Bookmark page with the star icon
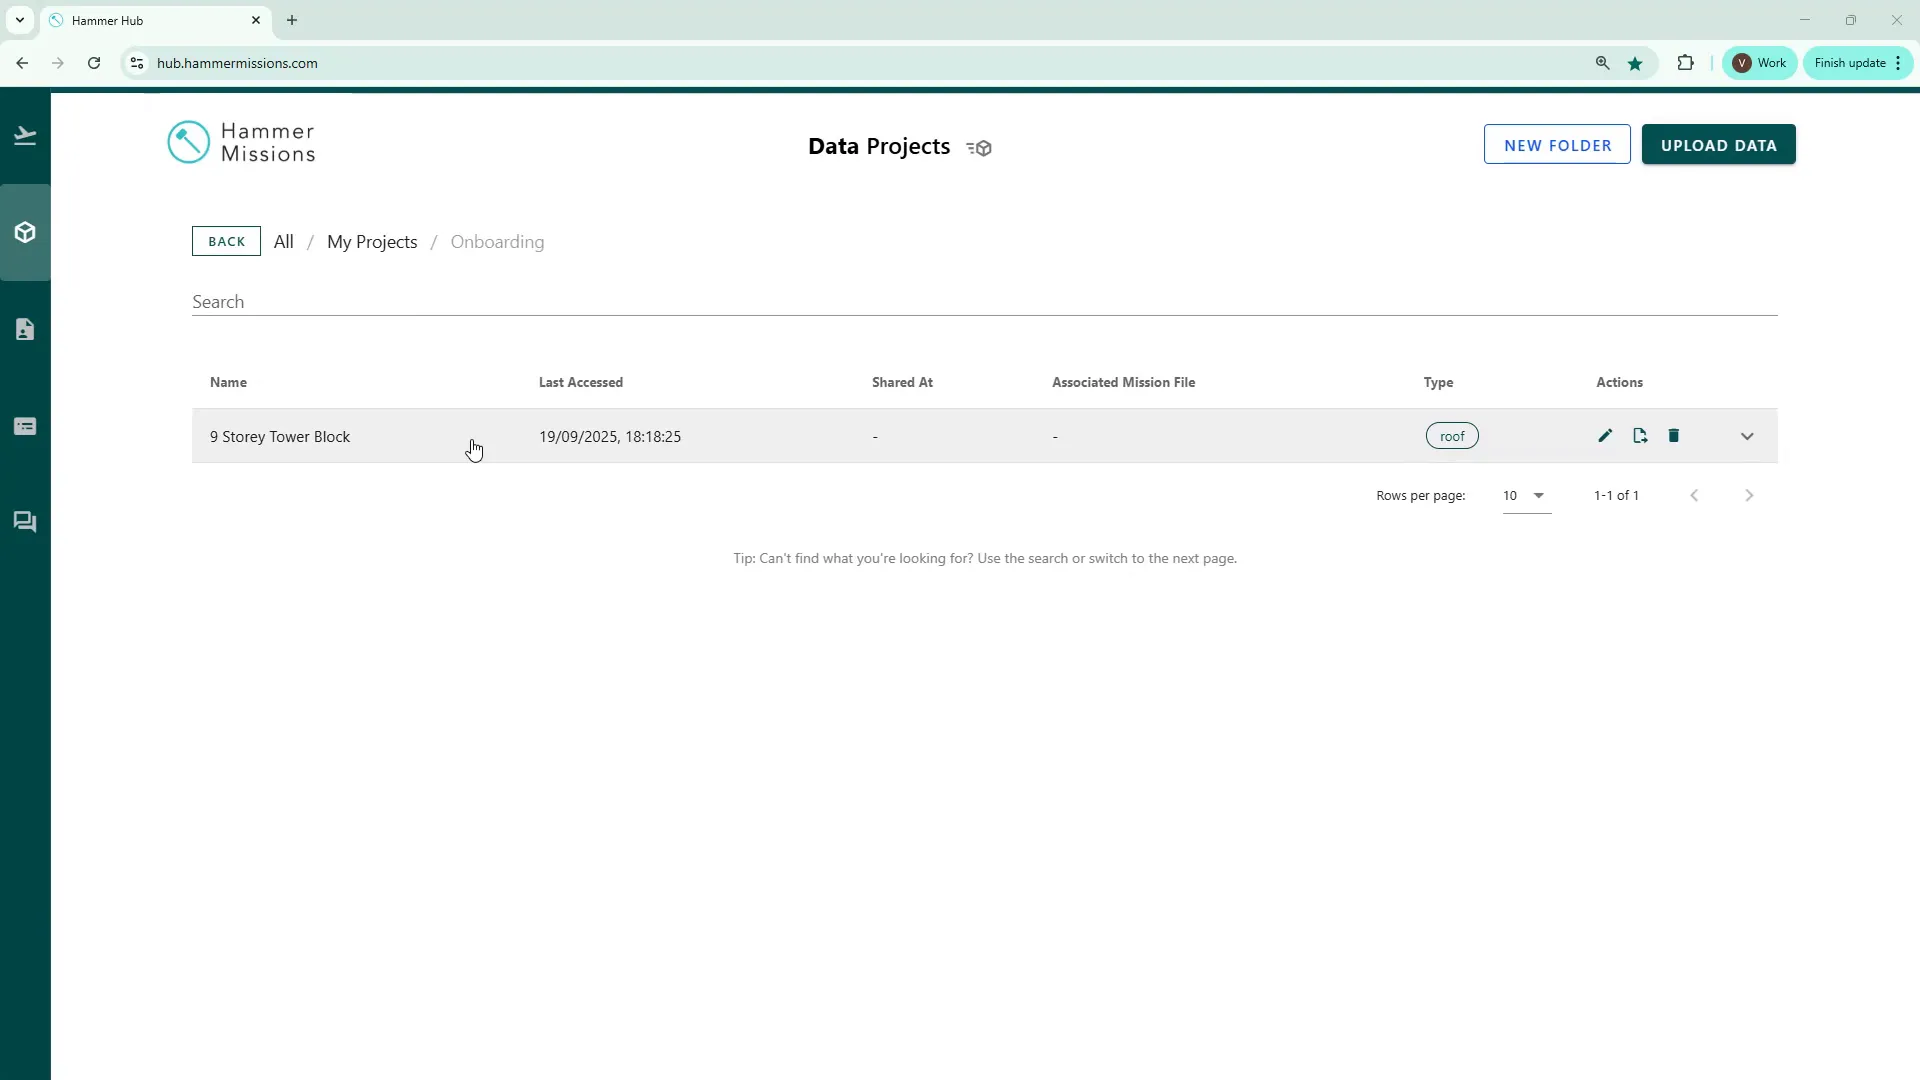This screenshot has height=1080, width=1920. tap(1635, 63)
